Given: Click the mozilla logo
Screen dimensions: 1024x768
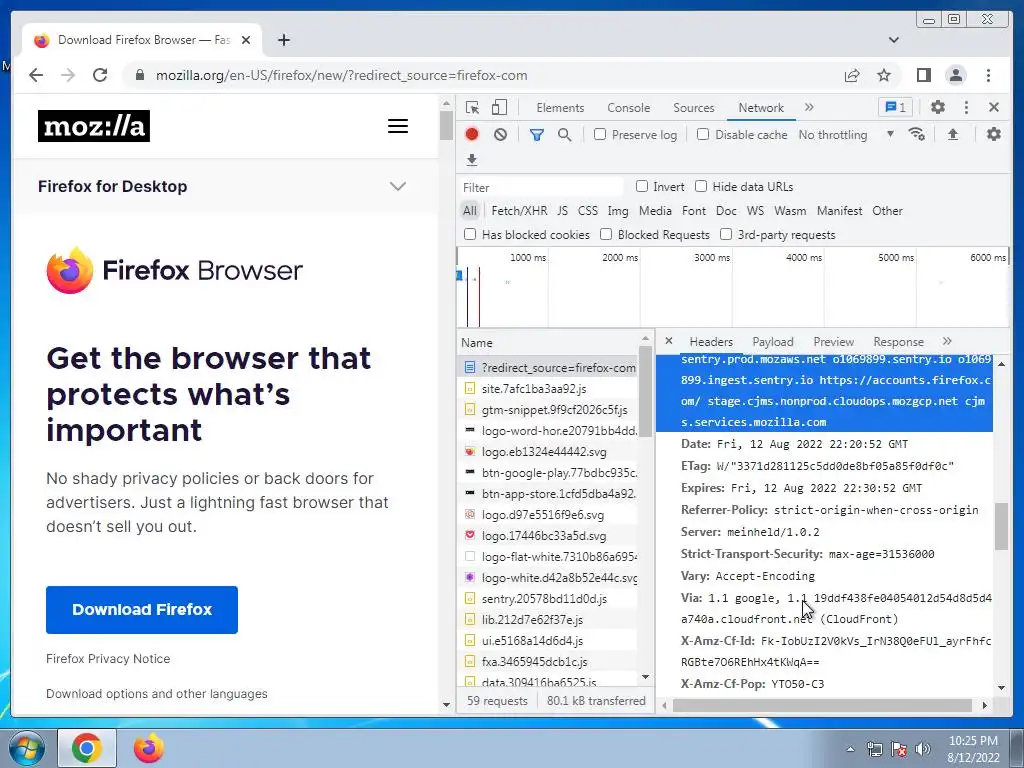Looking at the screenshot, I should [x=94, y=126].
